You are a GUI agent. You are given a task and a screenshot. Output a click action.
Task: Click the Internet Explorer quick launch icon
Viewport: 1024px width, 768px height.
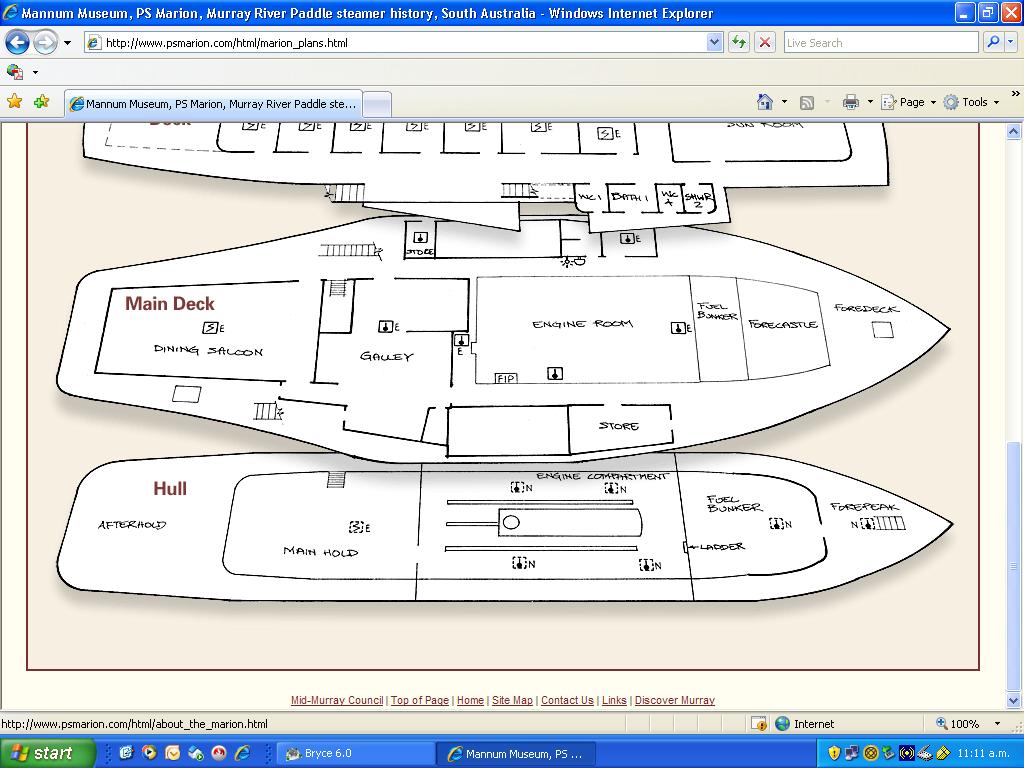[242, 753]
